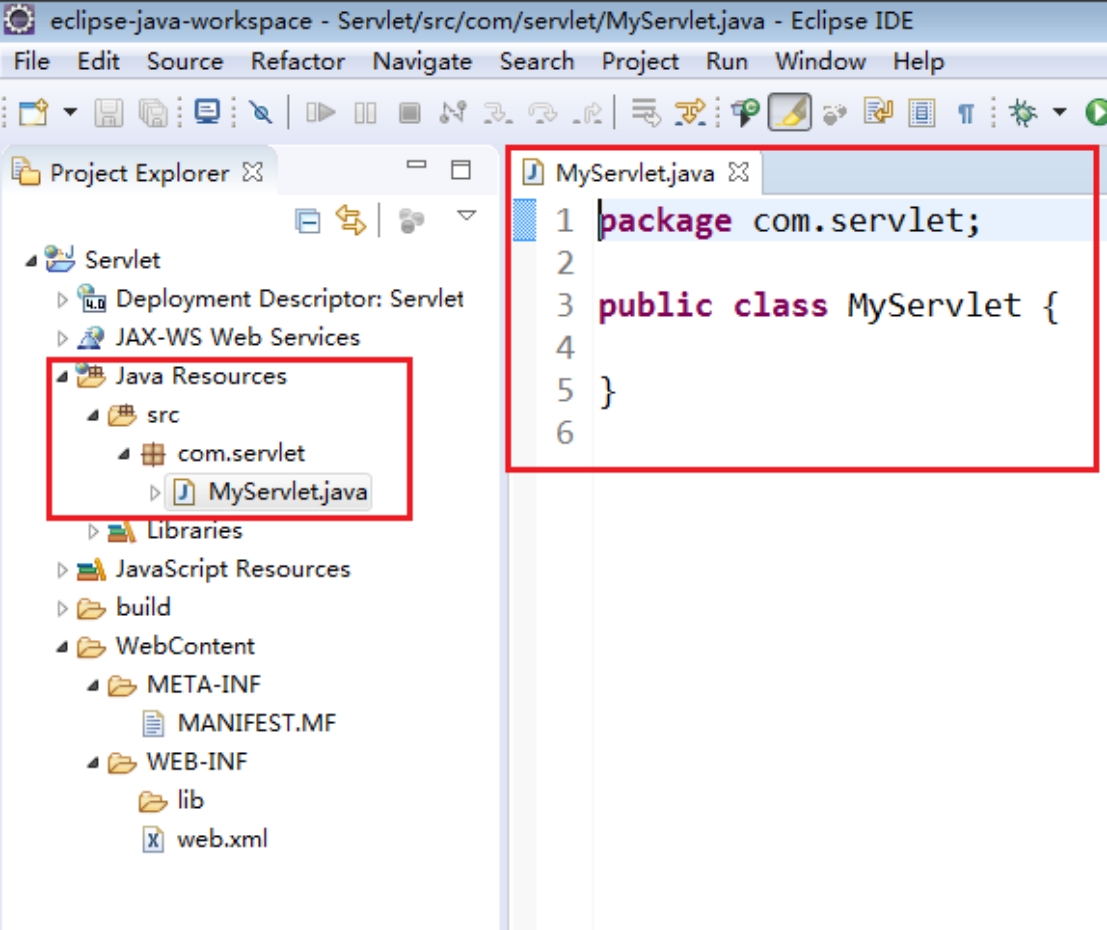
Task: Click the Suspend debug icon
Action: [365, 113]
